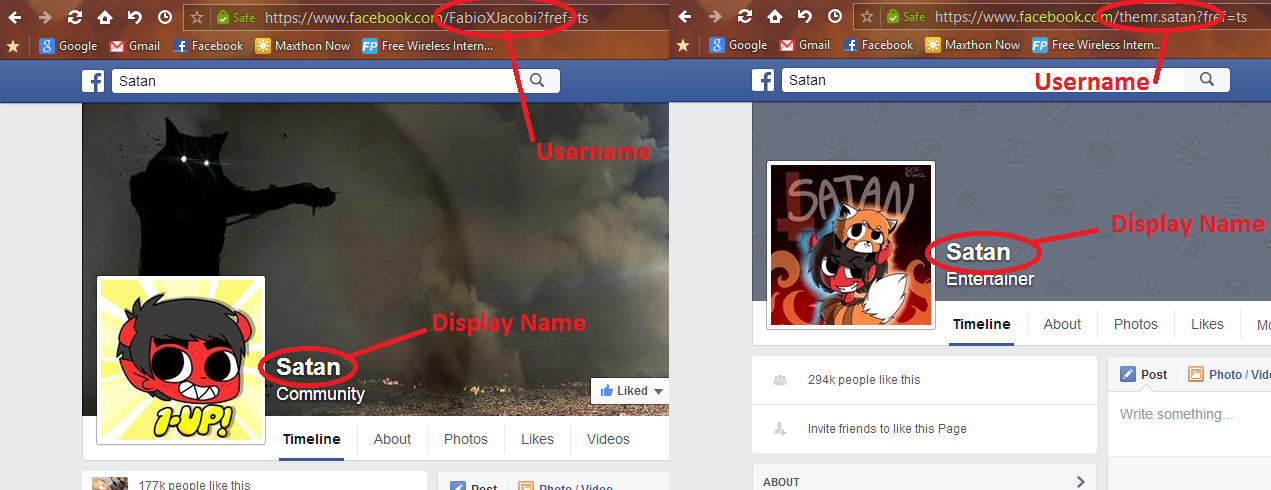The width and height of the screenshot is (1271, 490).
Task: Go forward in the right browser window
Action: click(x=714, y=17)
